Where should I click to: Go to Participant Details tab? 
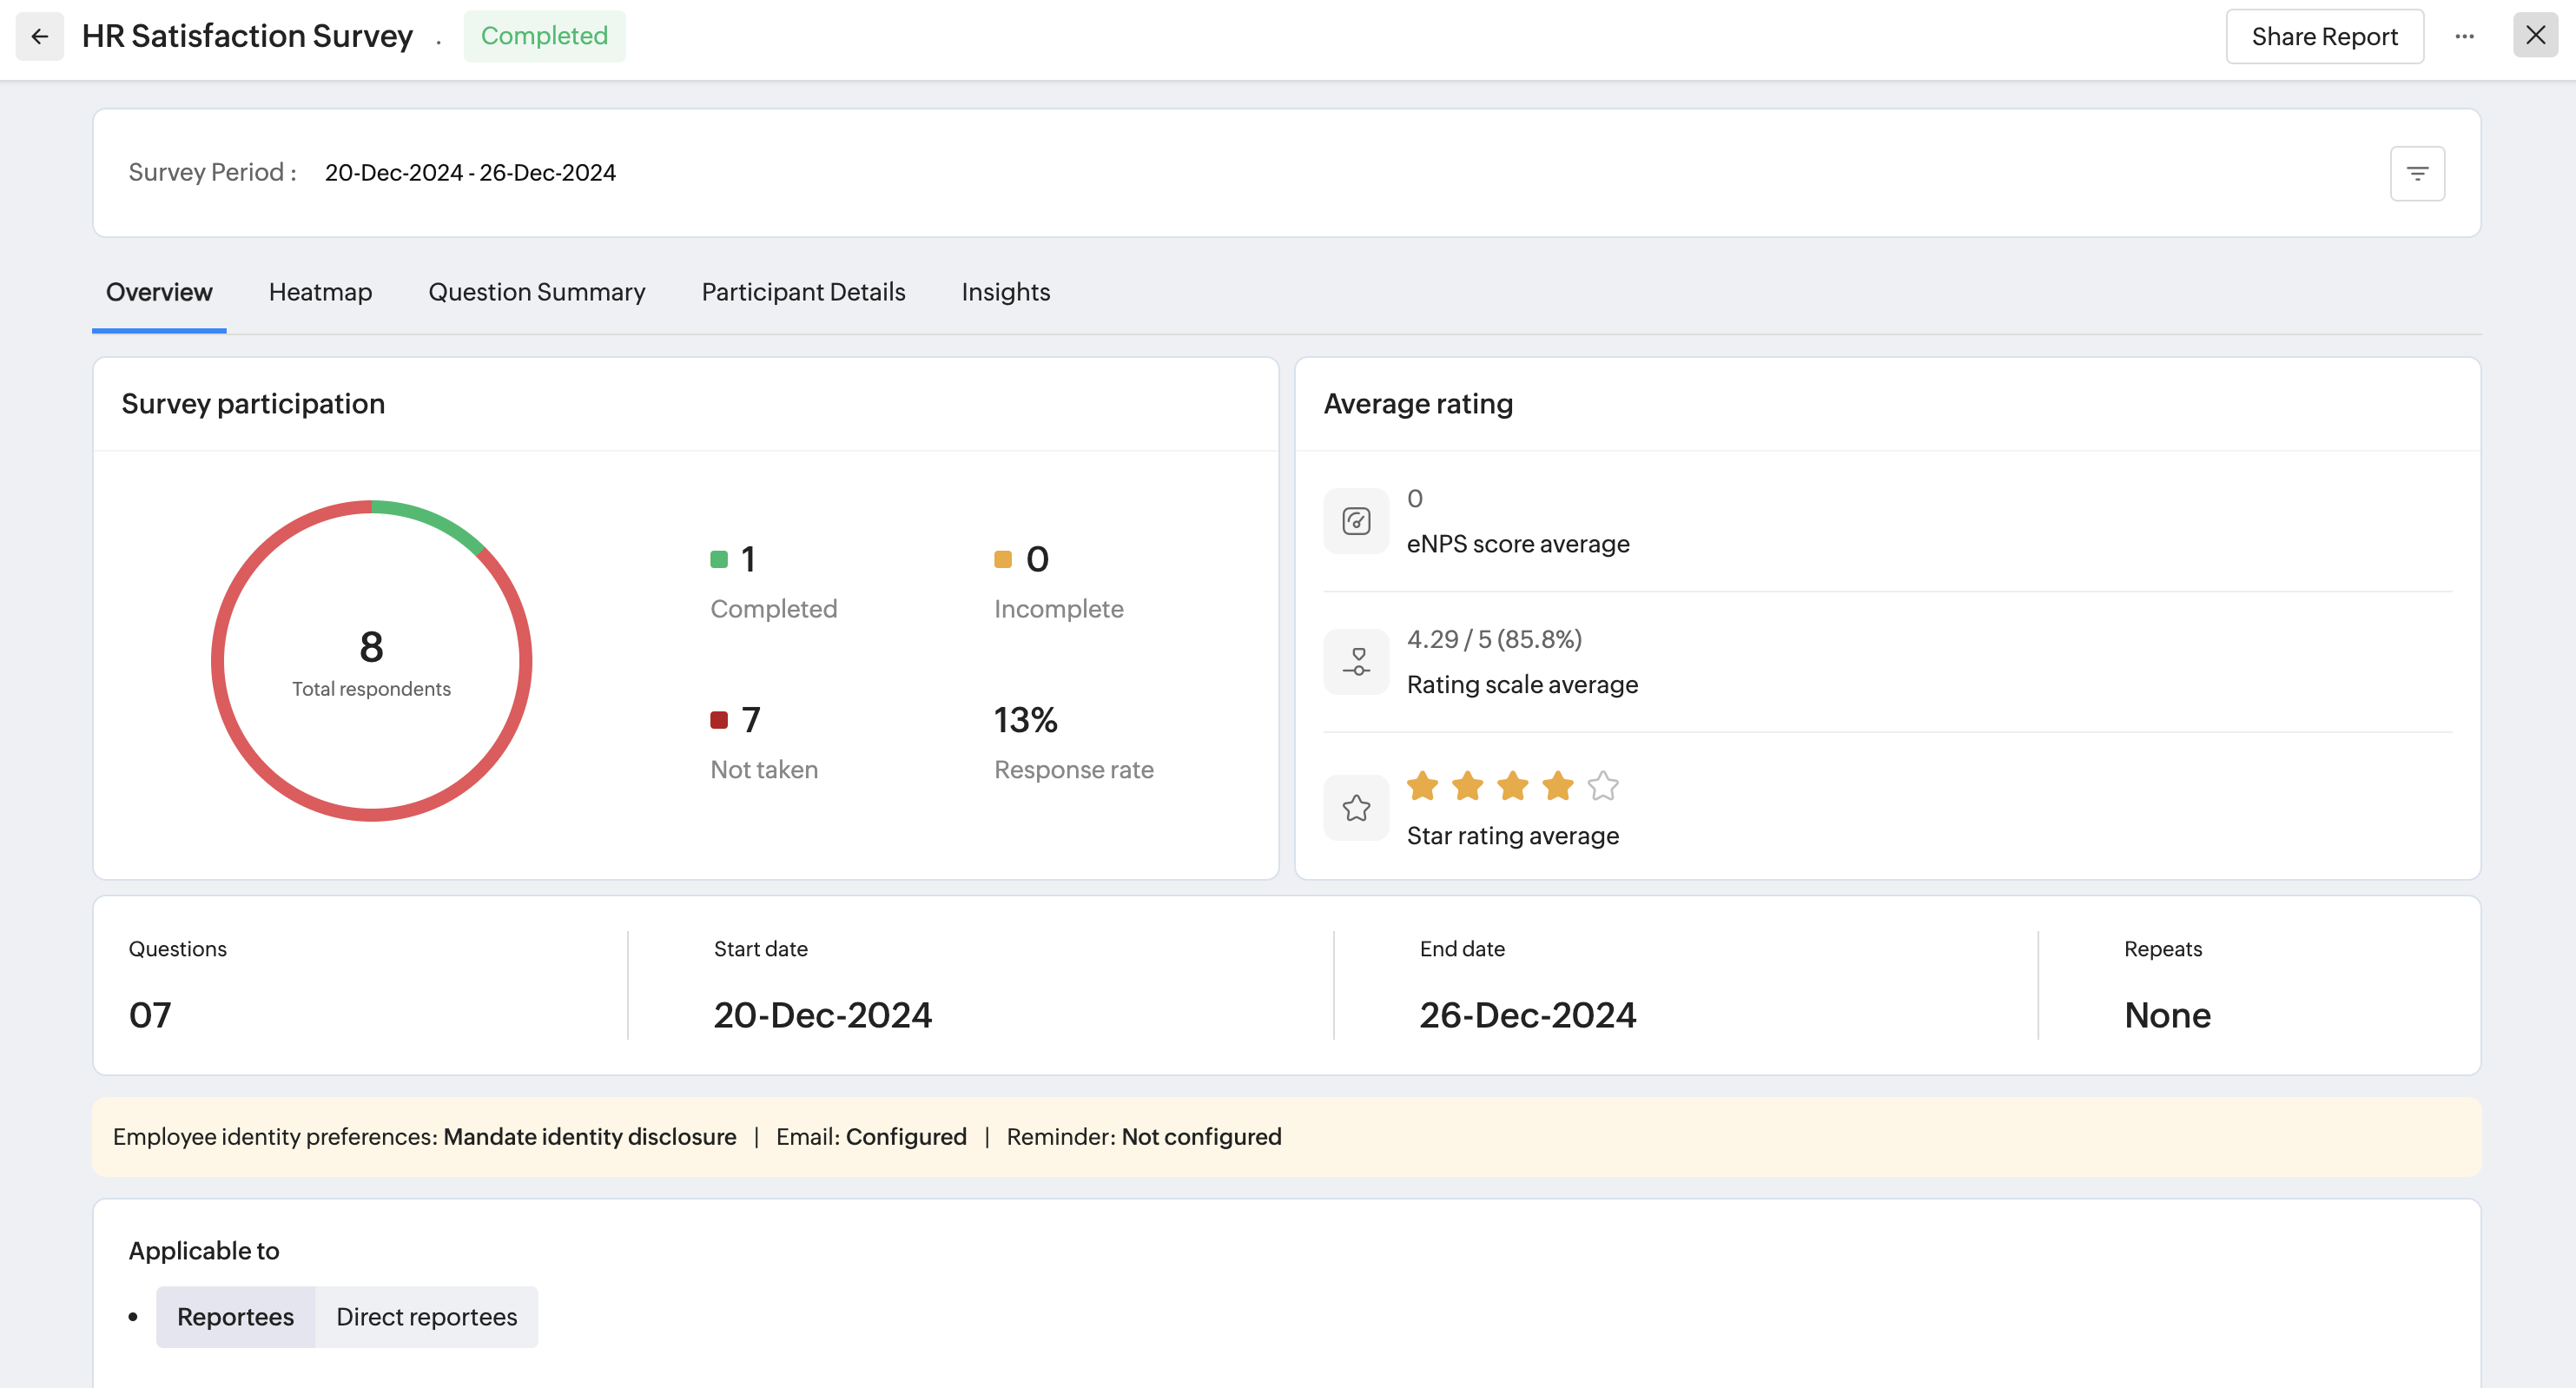pyautogui.click(x=803, y=292)
